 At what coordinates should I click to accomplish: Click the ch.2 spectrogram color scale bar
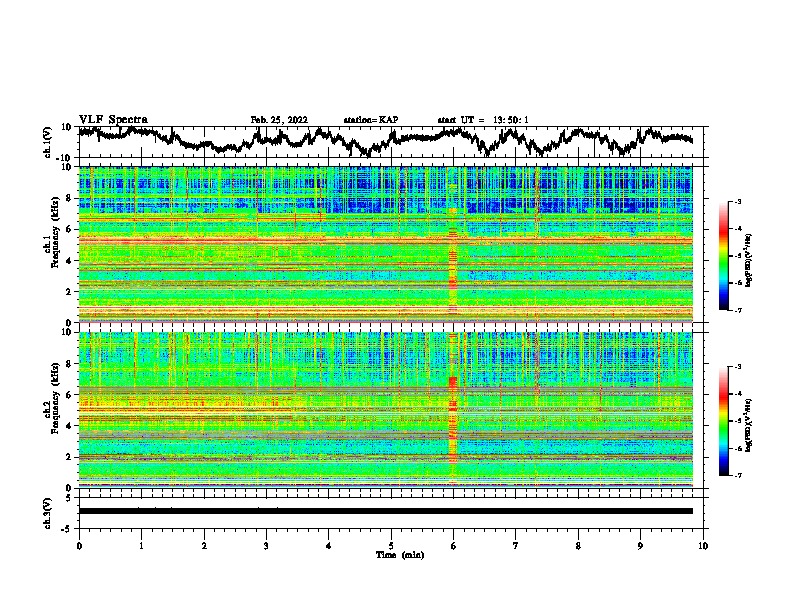tap(723, 421)
